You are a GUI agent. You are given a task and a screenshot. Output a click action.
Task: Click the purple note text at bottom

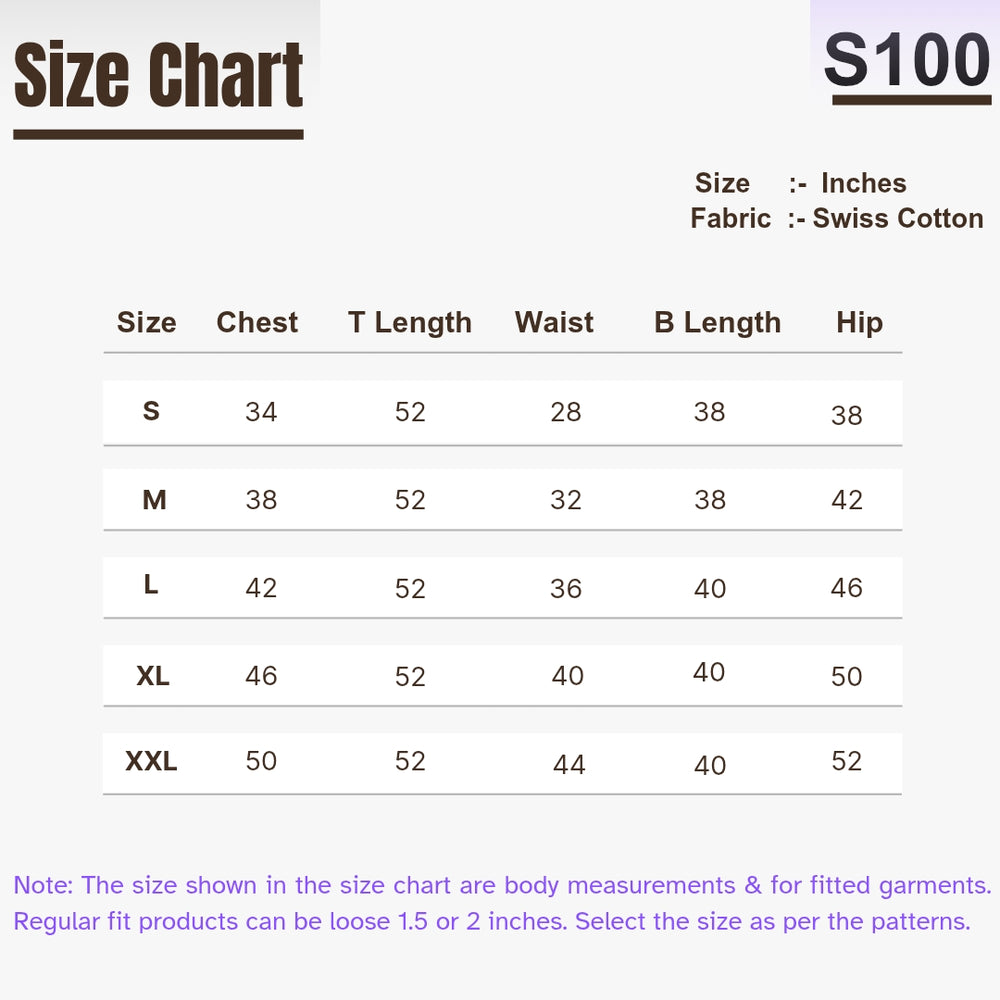tap(502, 903)
